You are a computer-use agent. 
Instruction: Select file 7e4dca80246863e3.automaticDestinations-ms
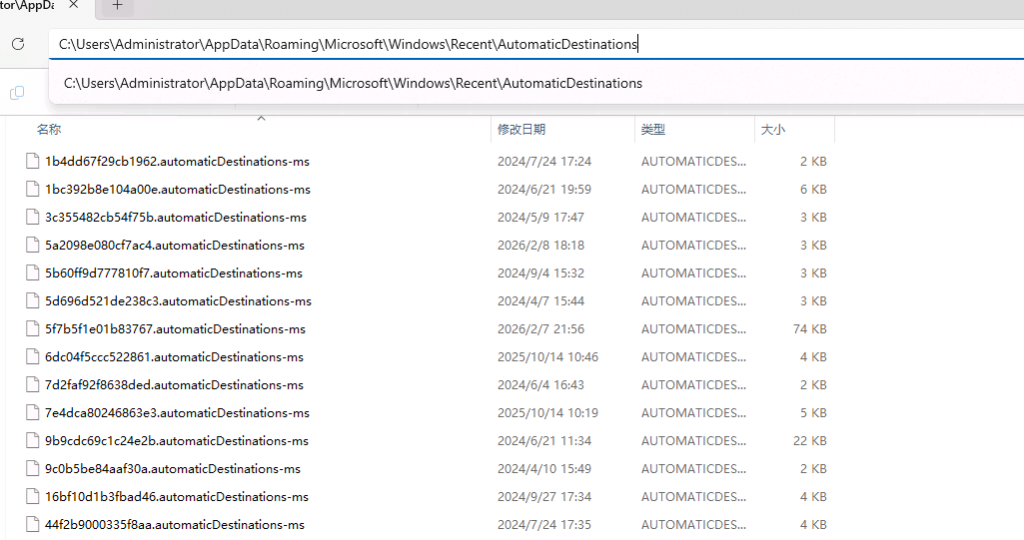(x=177, y=413)
